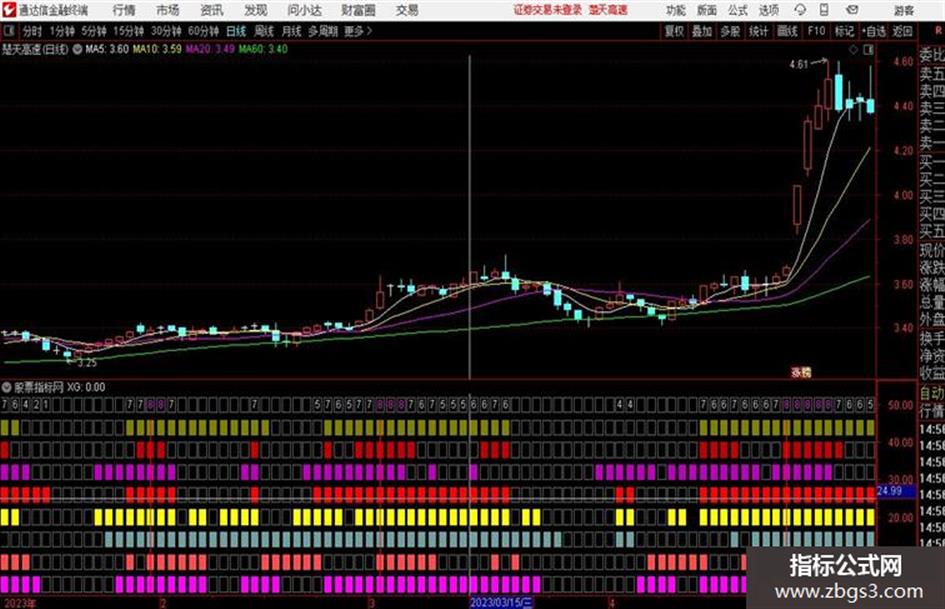Open the 问小达 menu
This screenshot has width=945, height=609.
[304, 10]
